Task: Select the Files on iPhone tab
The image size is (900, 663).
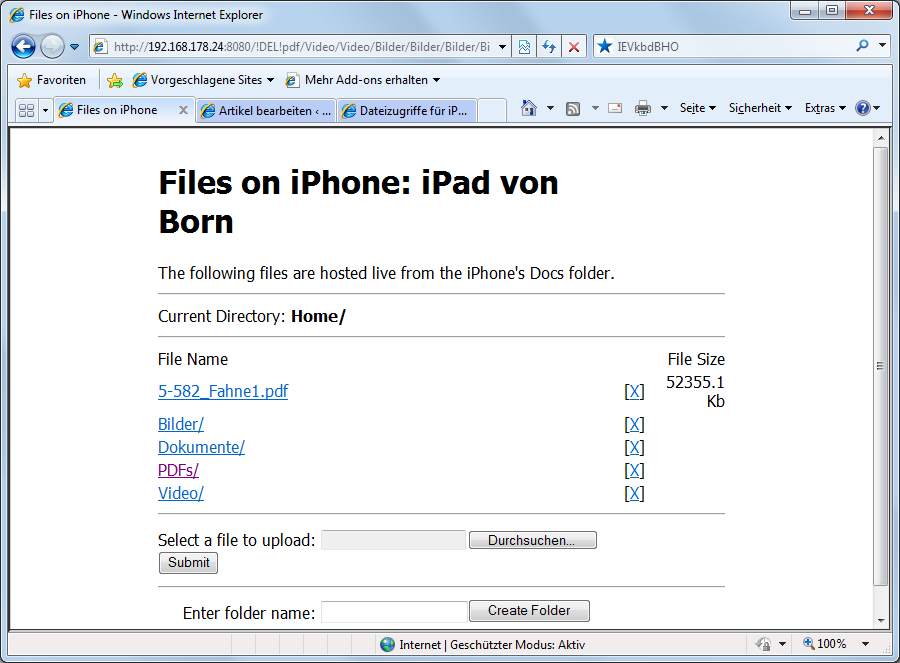Action: pos(117,110)
